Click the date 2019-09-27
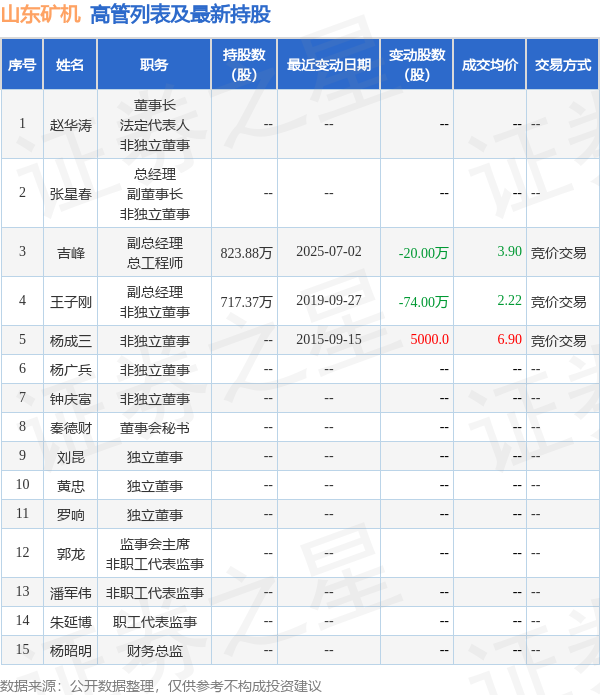 329,301
